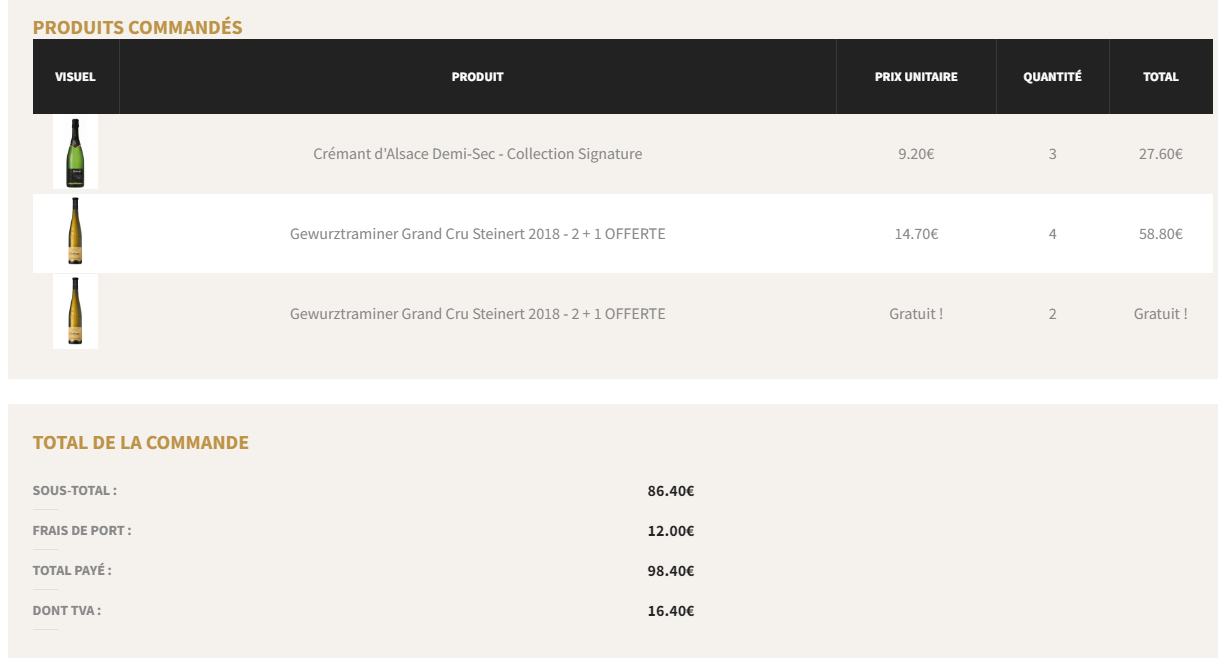
Task: Click the 14.70€ unit price
Action: point(916,234)
